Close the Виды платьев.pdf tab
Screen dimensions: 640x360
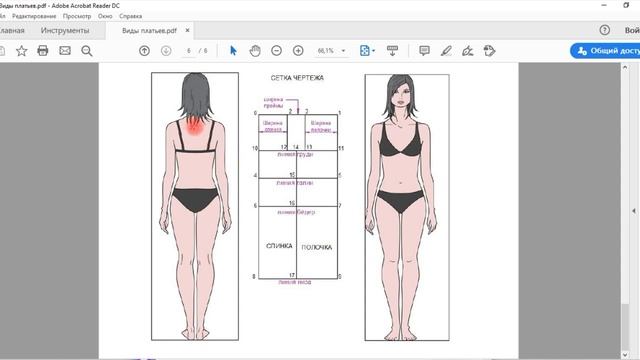[187, 31]
